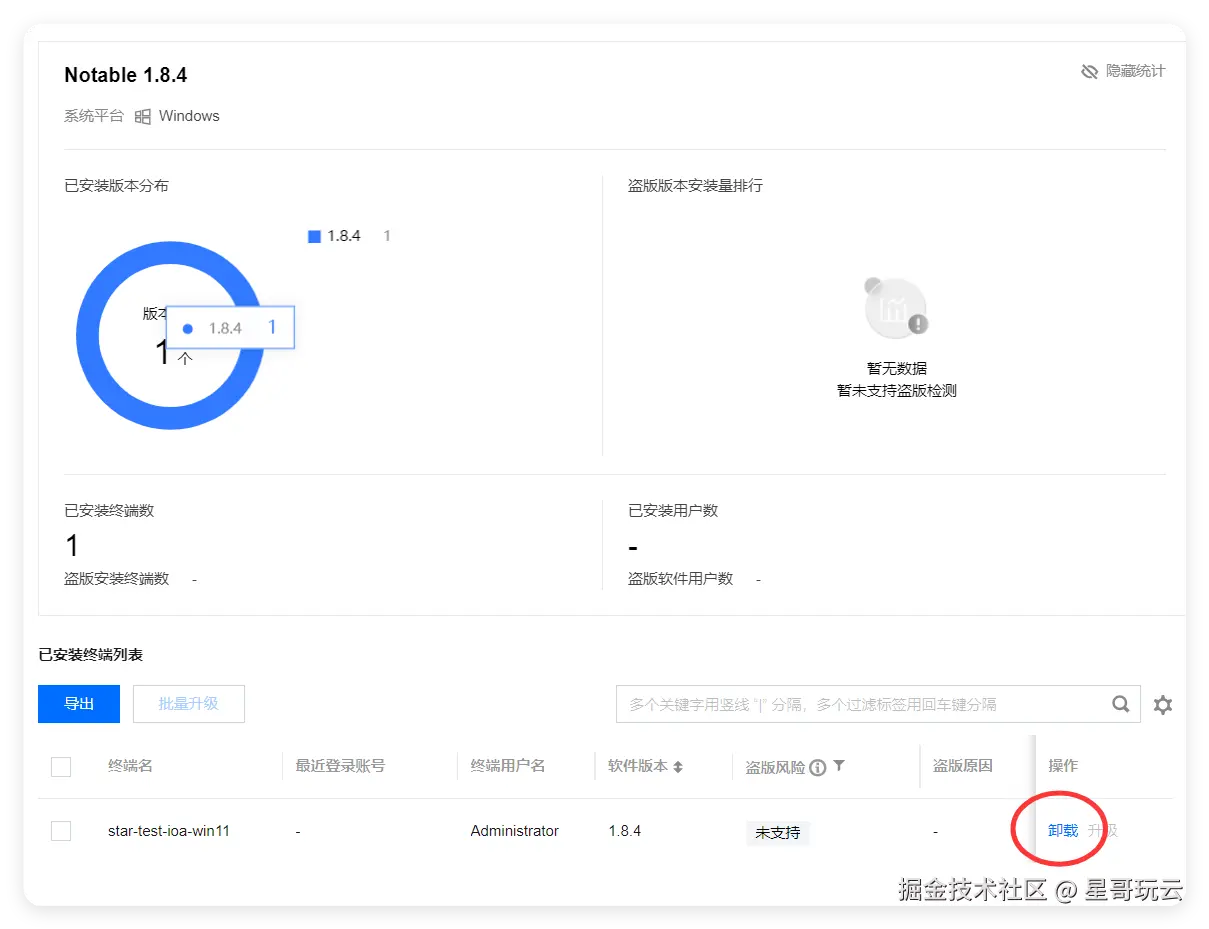Image resolution: width=1209 pixels, height=929 pixels.
Task: Click the 1.8.4 version cell in table
Action: pyautogui.click(x=625, y=831)
